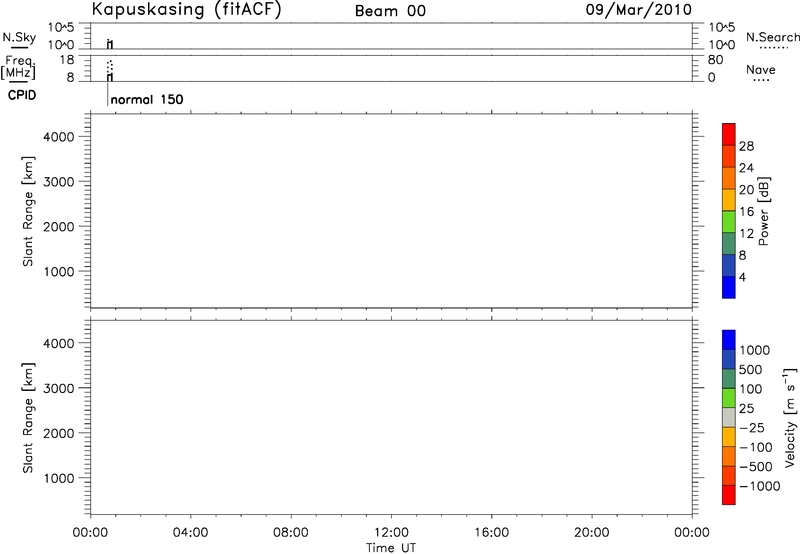This screenshot has width=800, height=554.
Task: Click the data marker in the frequency panel
Action: [110, 71]
